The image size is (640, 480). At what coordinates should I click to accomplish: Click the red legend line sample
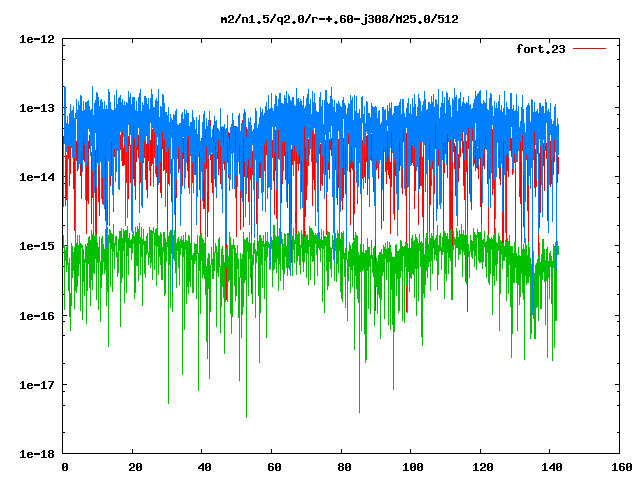[x=589, y=49]
